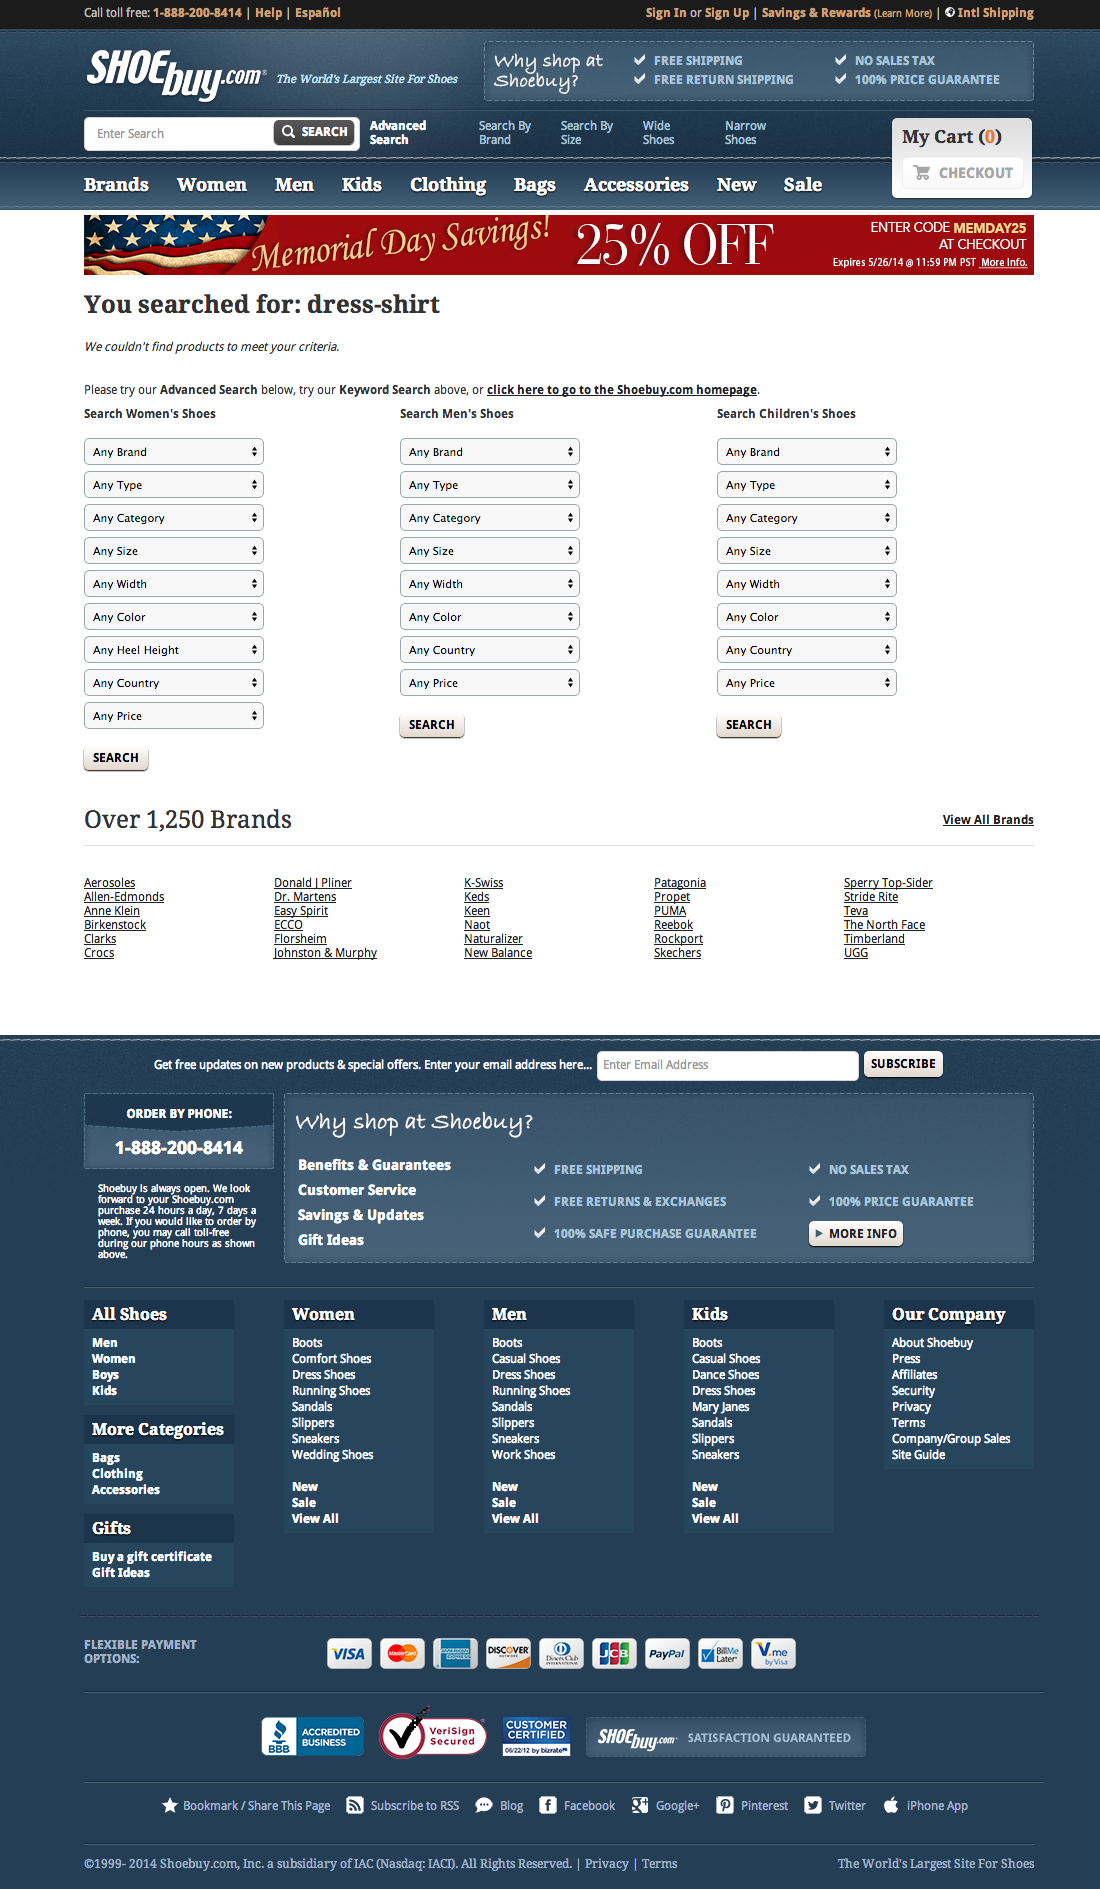Open the Clothing navigation menu
1100x1889 pixels.
coord(448,185)
